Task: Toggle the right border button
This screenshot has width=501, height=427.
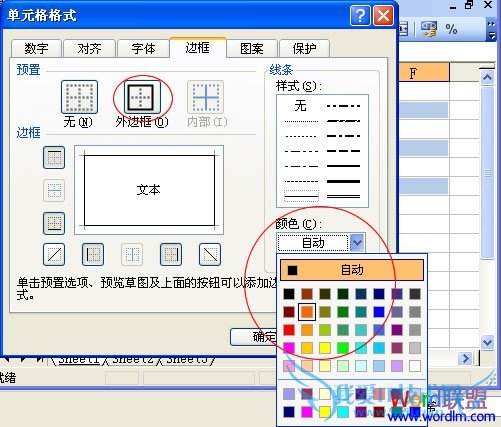Action: coord(171,255)
